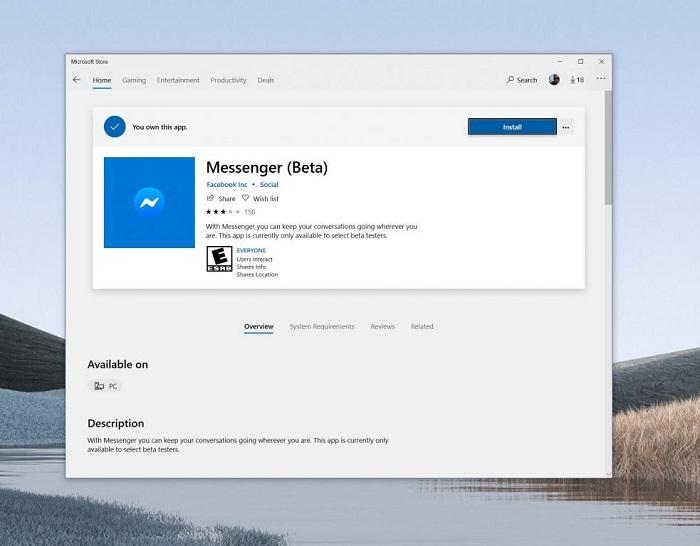Click the Share icon under the app title
This screenshot has height=546, width=700.
coord(210,199)
